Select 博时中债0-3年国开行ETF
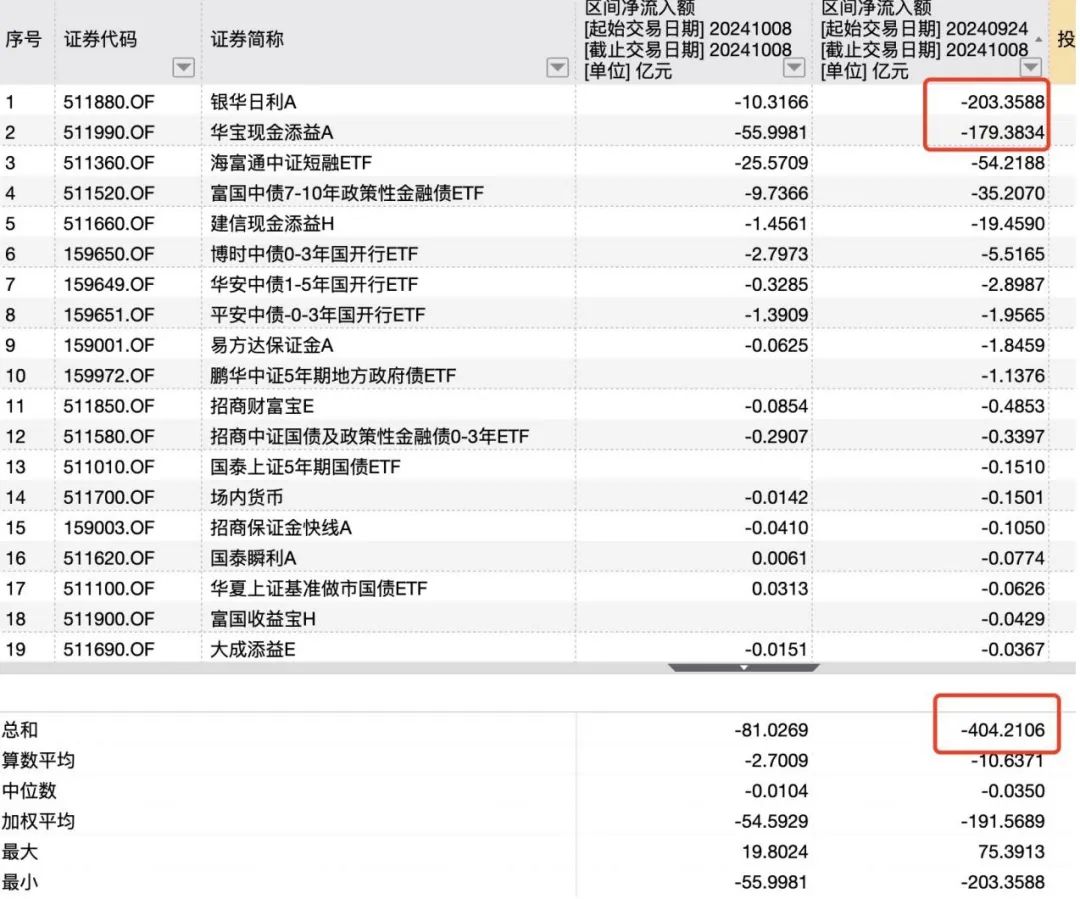Viewport: 1080px width, 899px height. (525, 254)
